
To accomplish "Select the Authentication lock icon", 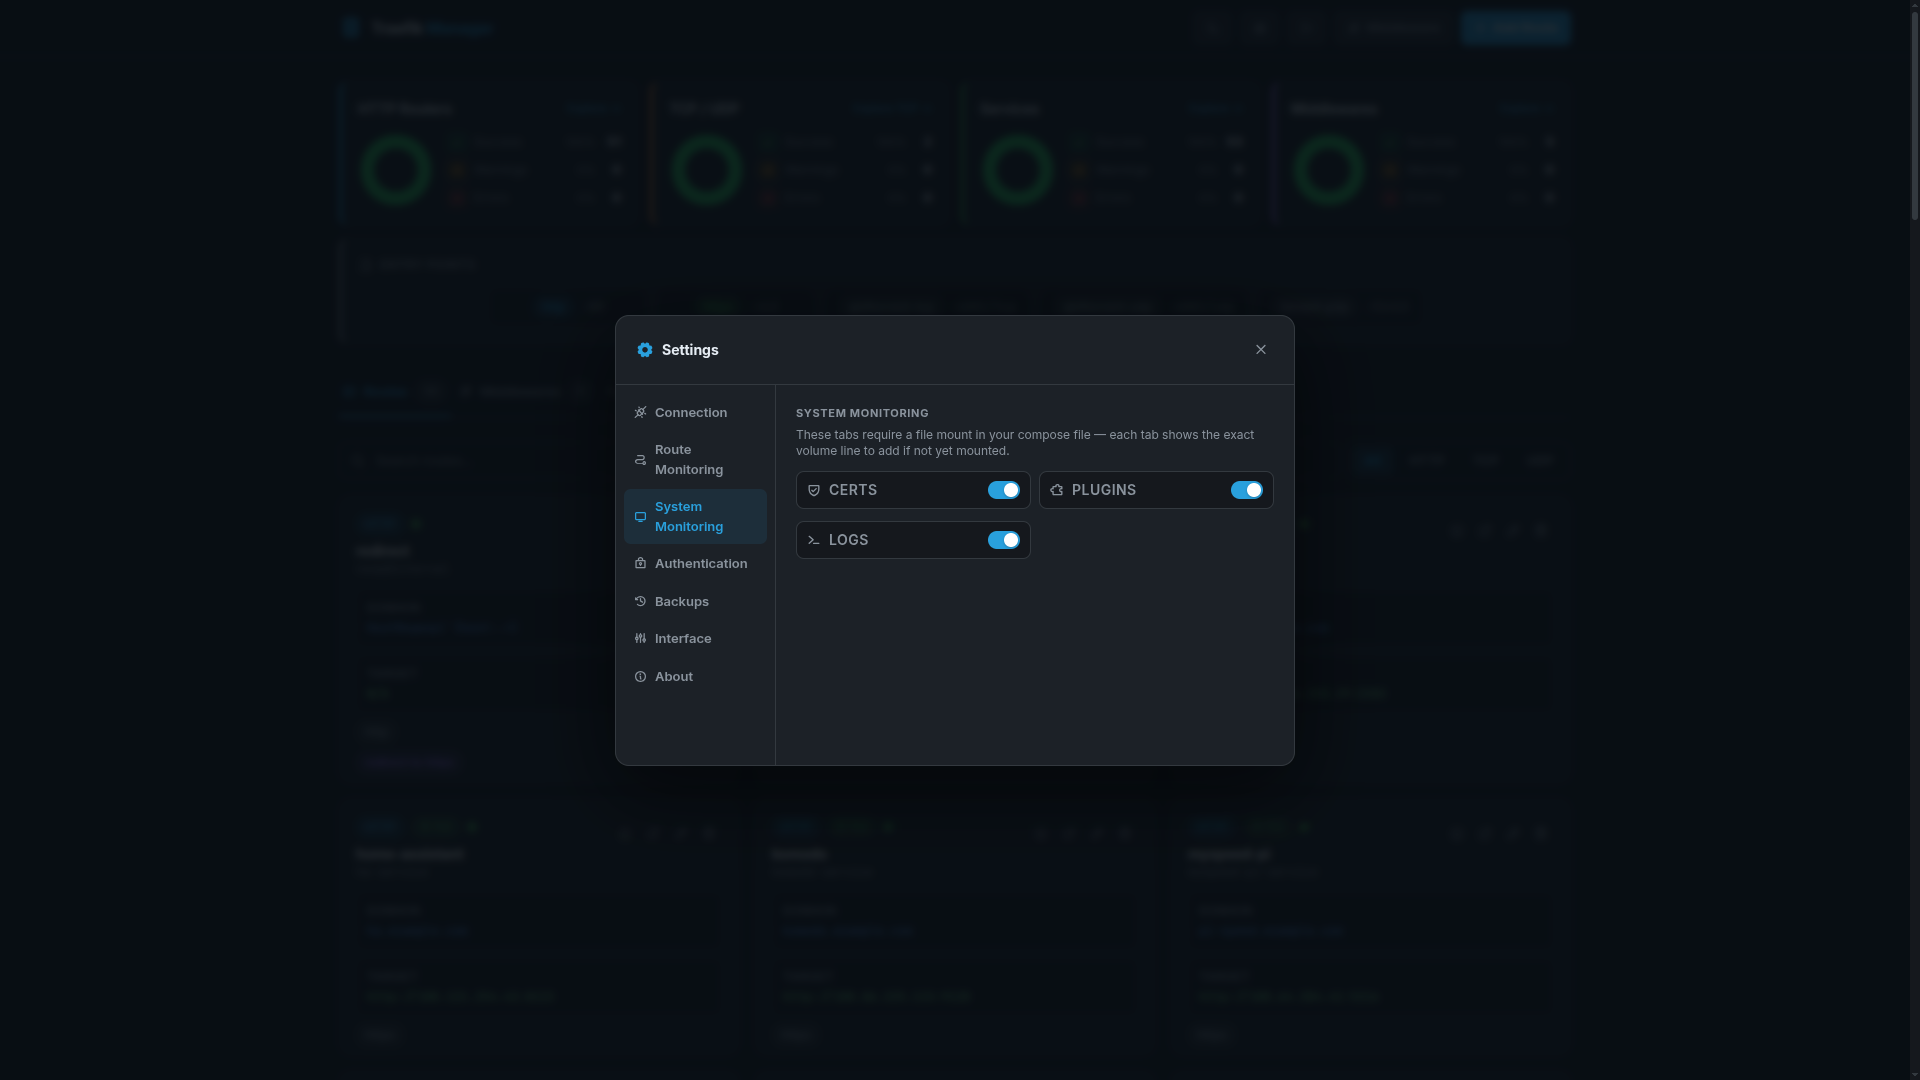I will (640, 563).
